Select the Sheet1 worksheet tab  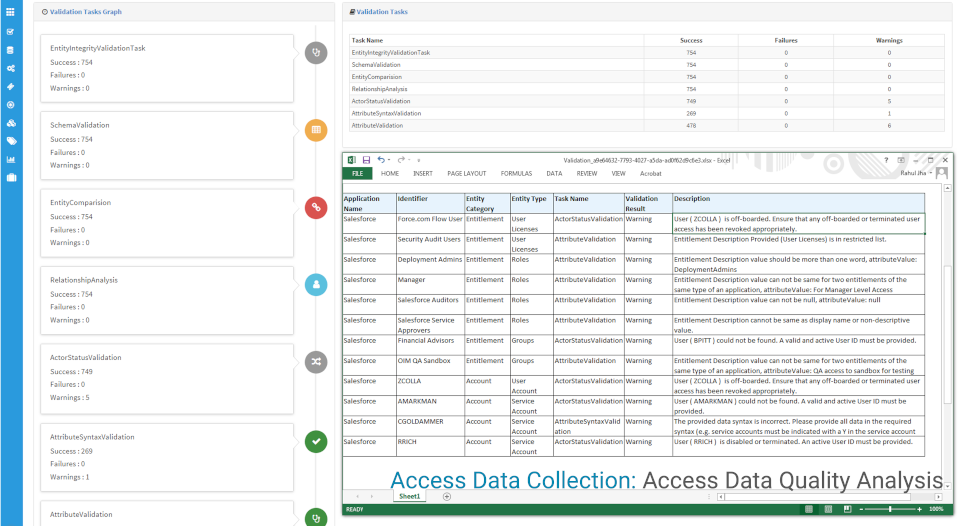coord(410,497)
